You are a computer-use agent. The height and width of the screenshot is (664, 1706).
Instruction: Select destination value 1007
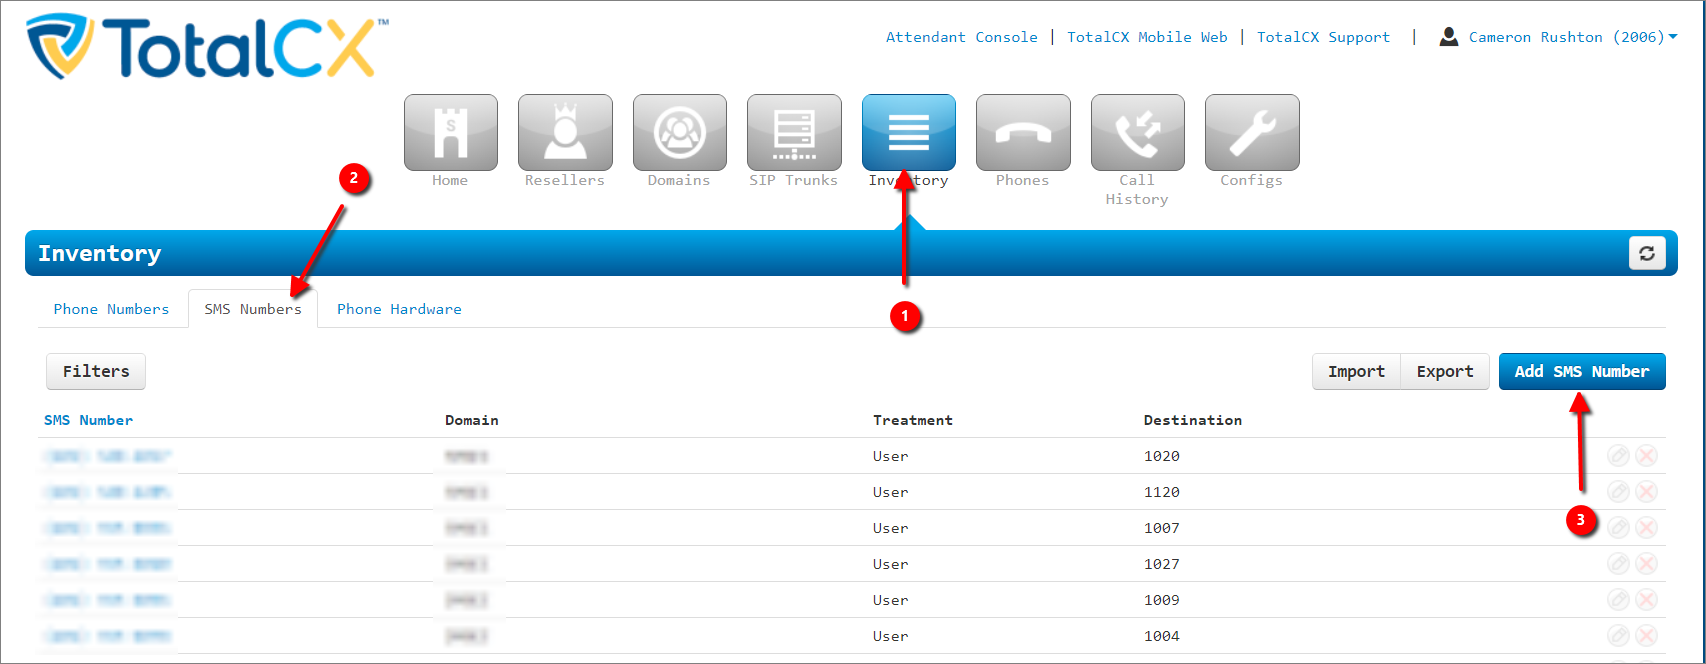(x=1162, y=528)
